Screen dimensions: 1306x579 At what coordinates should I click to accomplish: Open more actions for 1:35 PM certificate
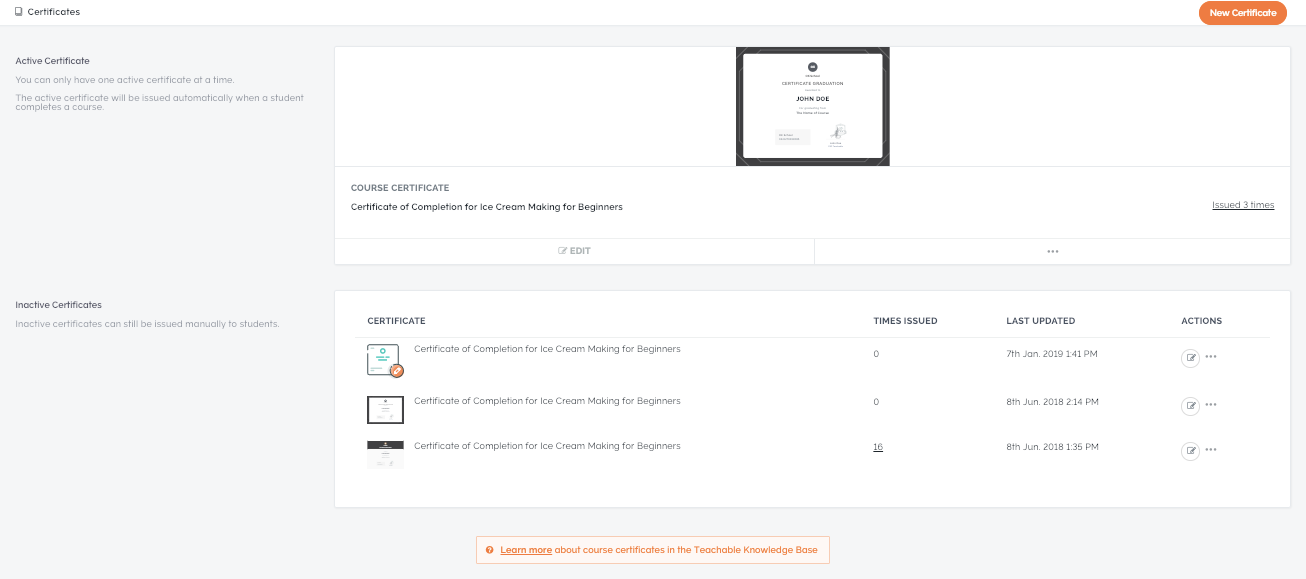pos(1211,451)
